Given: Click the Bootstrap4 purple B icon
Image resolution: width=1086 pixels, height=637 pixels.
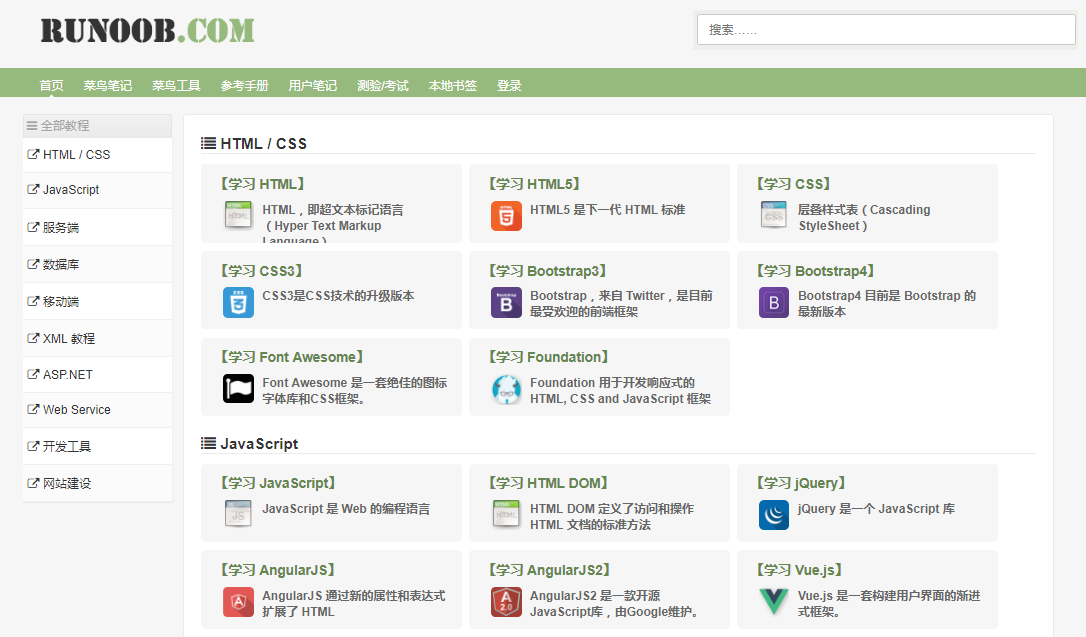Looking at the screenshot, I should point(774,303).
